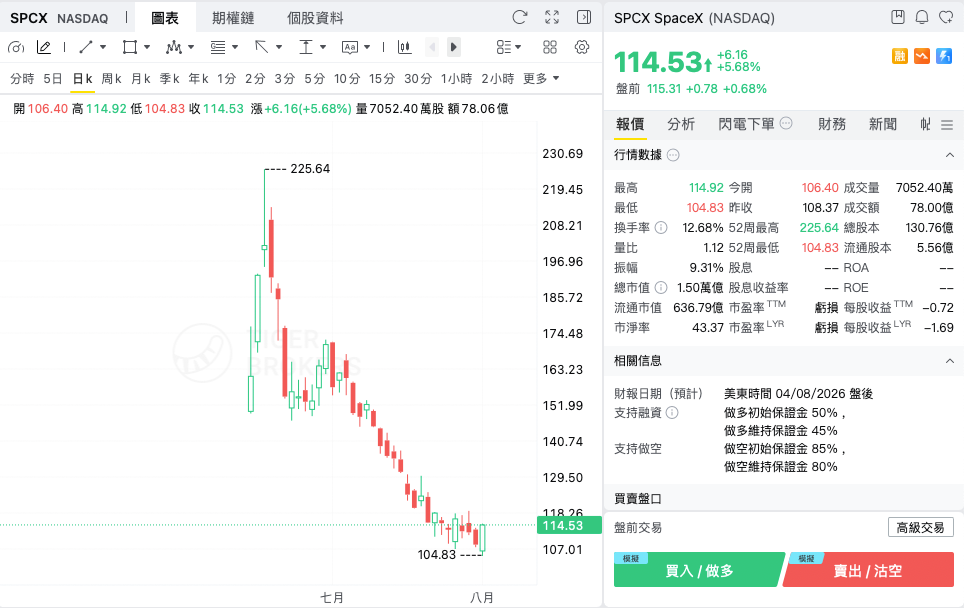Select the 5日 timeframe
This screenshot has height=608, width=964.
coord(53,79)
